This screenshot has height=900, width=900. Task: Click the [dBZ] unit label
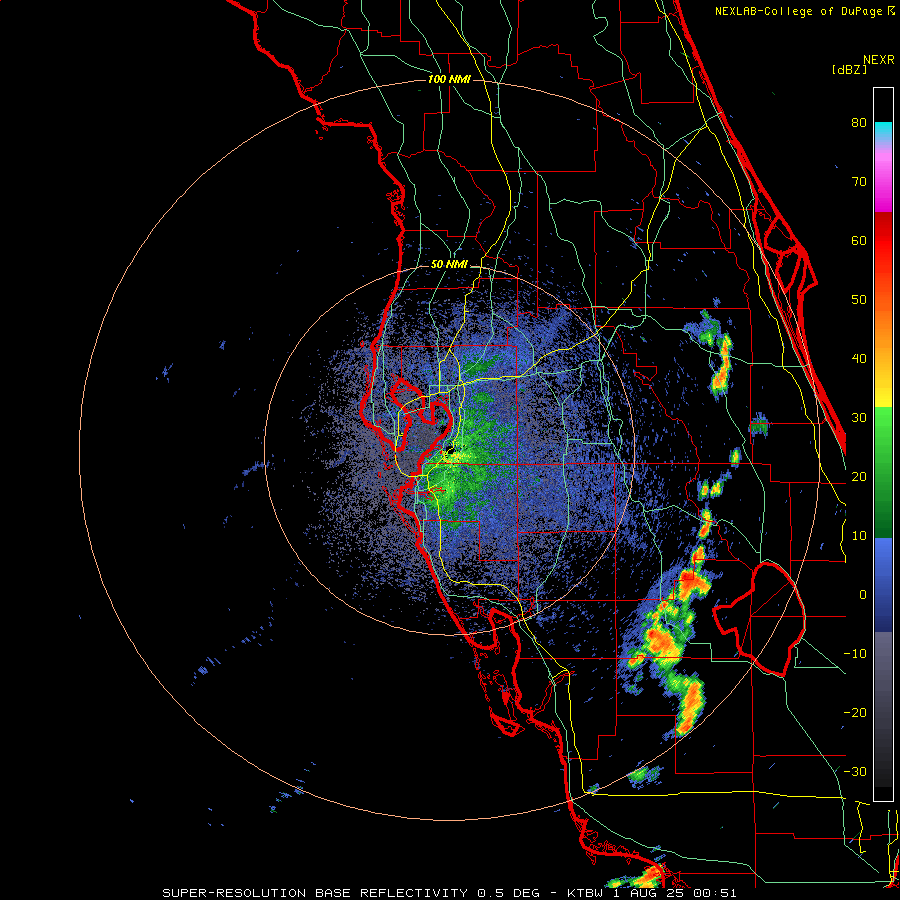[x=849, y=69]
